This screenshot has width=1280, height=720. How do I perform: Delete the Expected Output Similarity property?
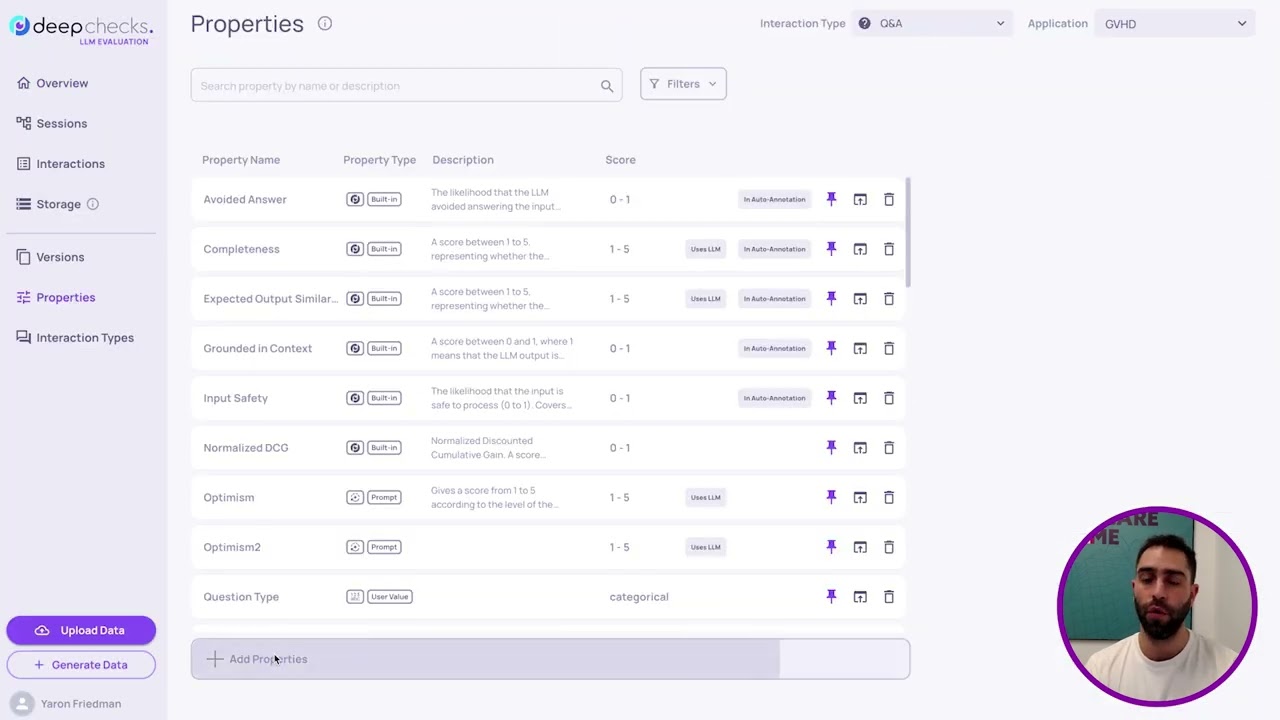point(889,298)
